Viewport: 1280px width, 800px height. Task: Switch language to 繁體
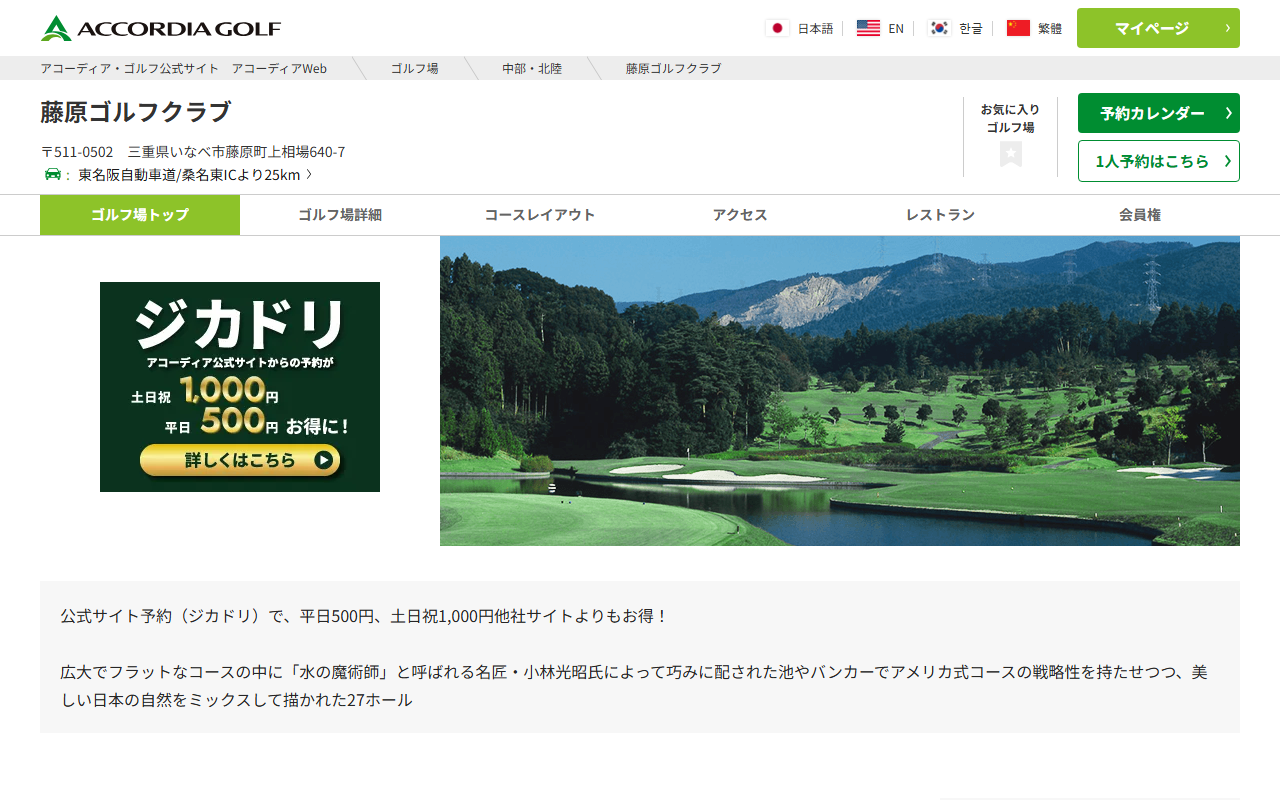pos(1050,28)
